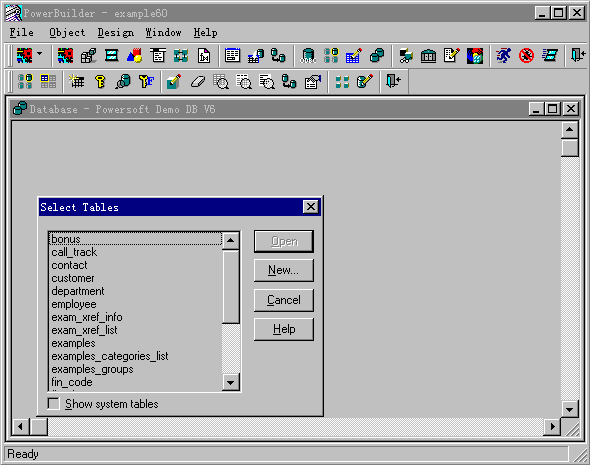590x465 pixels.
Task: Click the Run (running figure) toolbar icon
Action: (503, 56)
